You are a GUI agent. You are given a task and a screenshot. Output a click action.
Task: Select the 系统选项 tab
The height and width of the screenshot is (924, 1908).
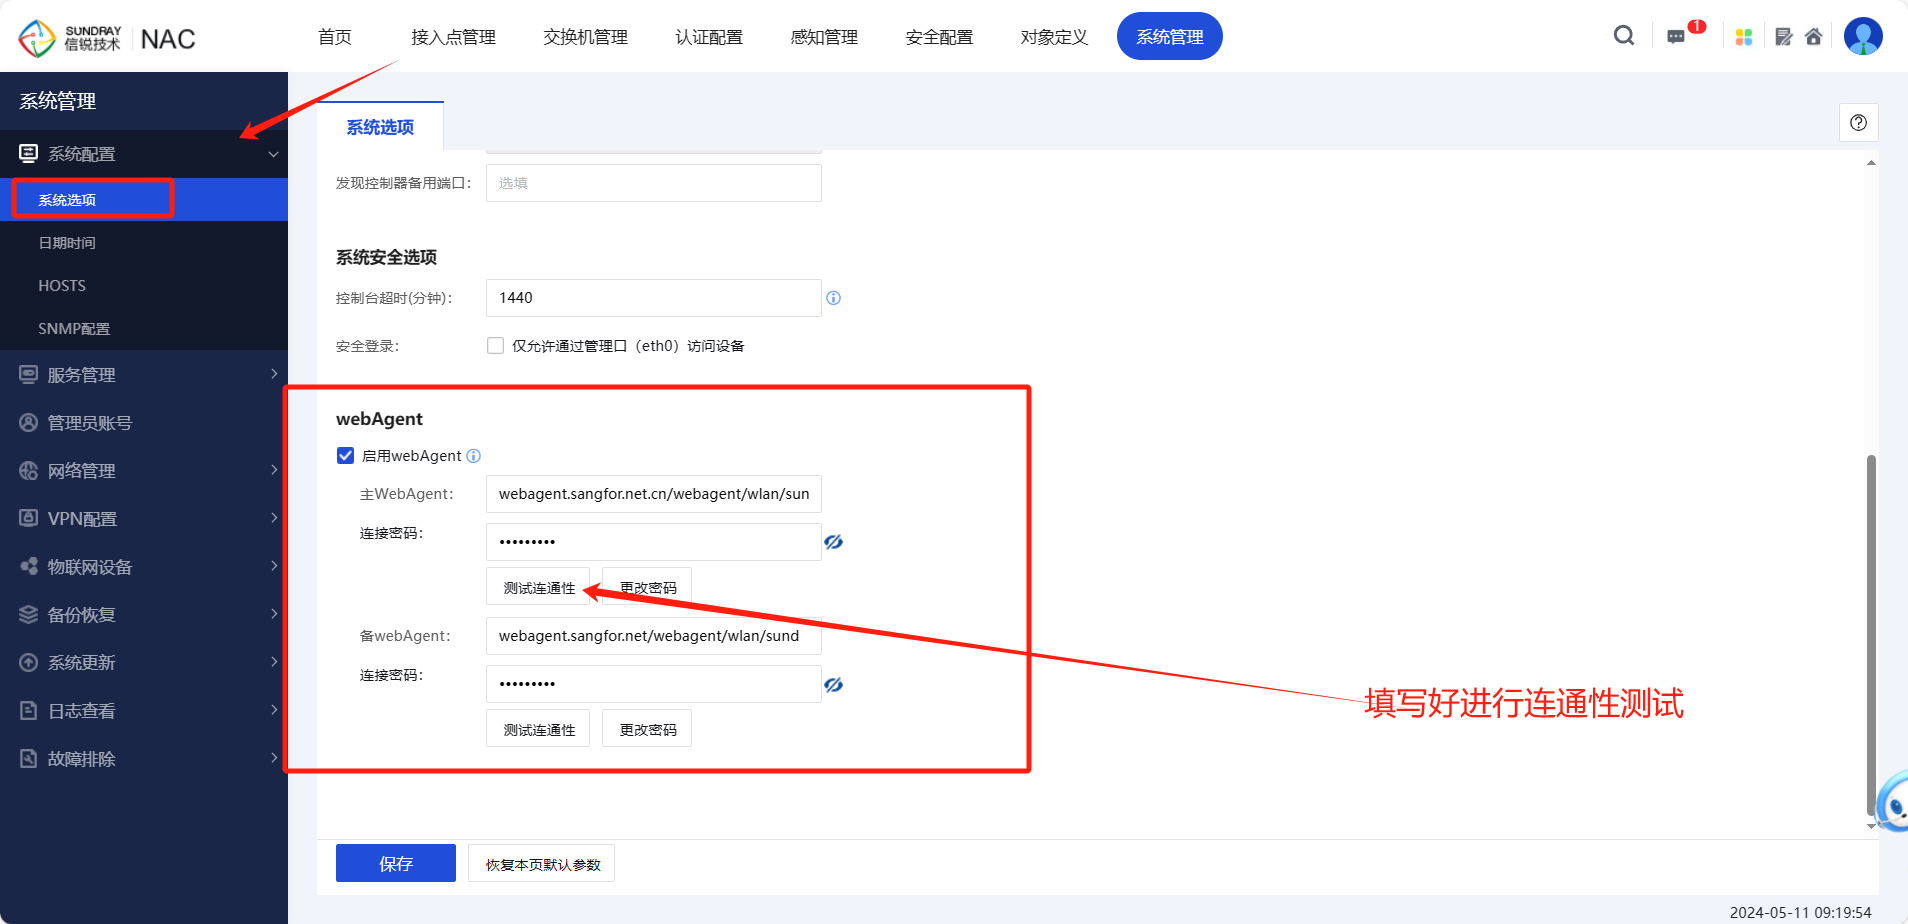pyautogui.click(x=380, y=127)
